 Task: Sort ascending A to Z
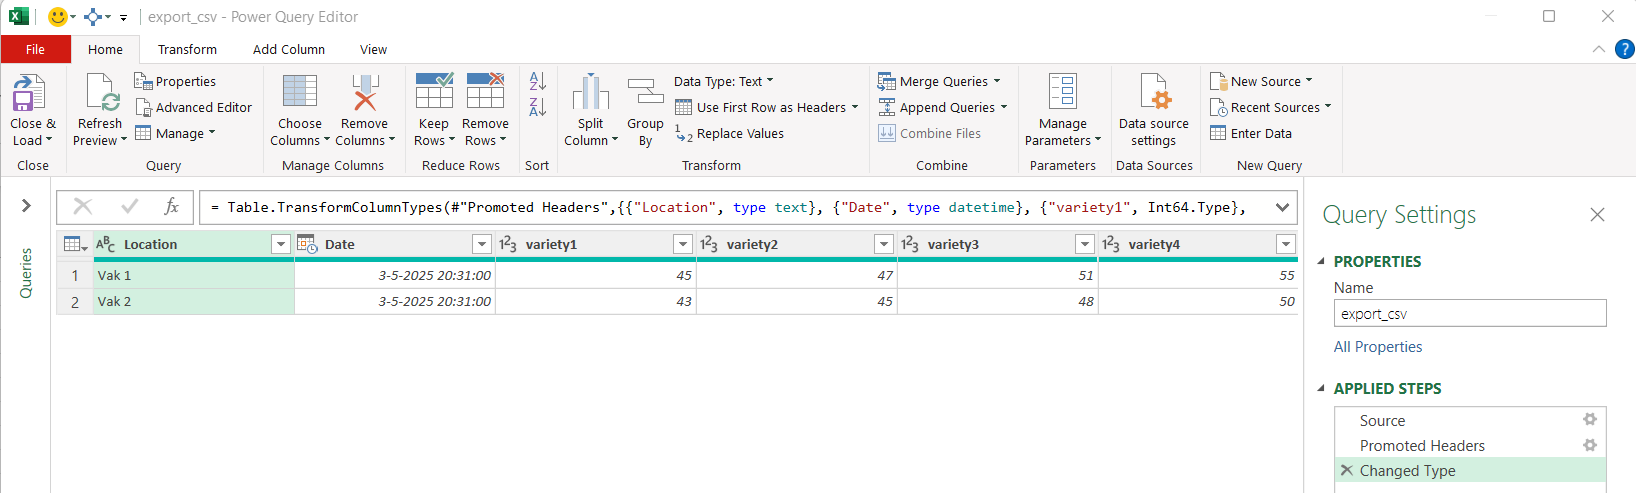click(537, 81)
